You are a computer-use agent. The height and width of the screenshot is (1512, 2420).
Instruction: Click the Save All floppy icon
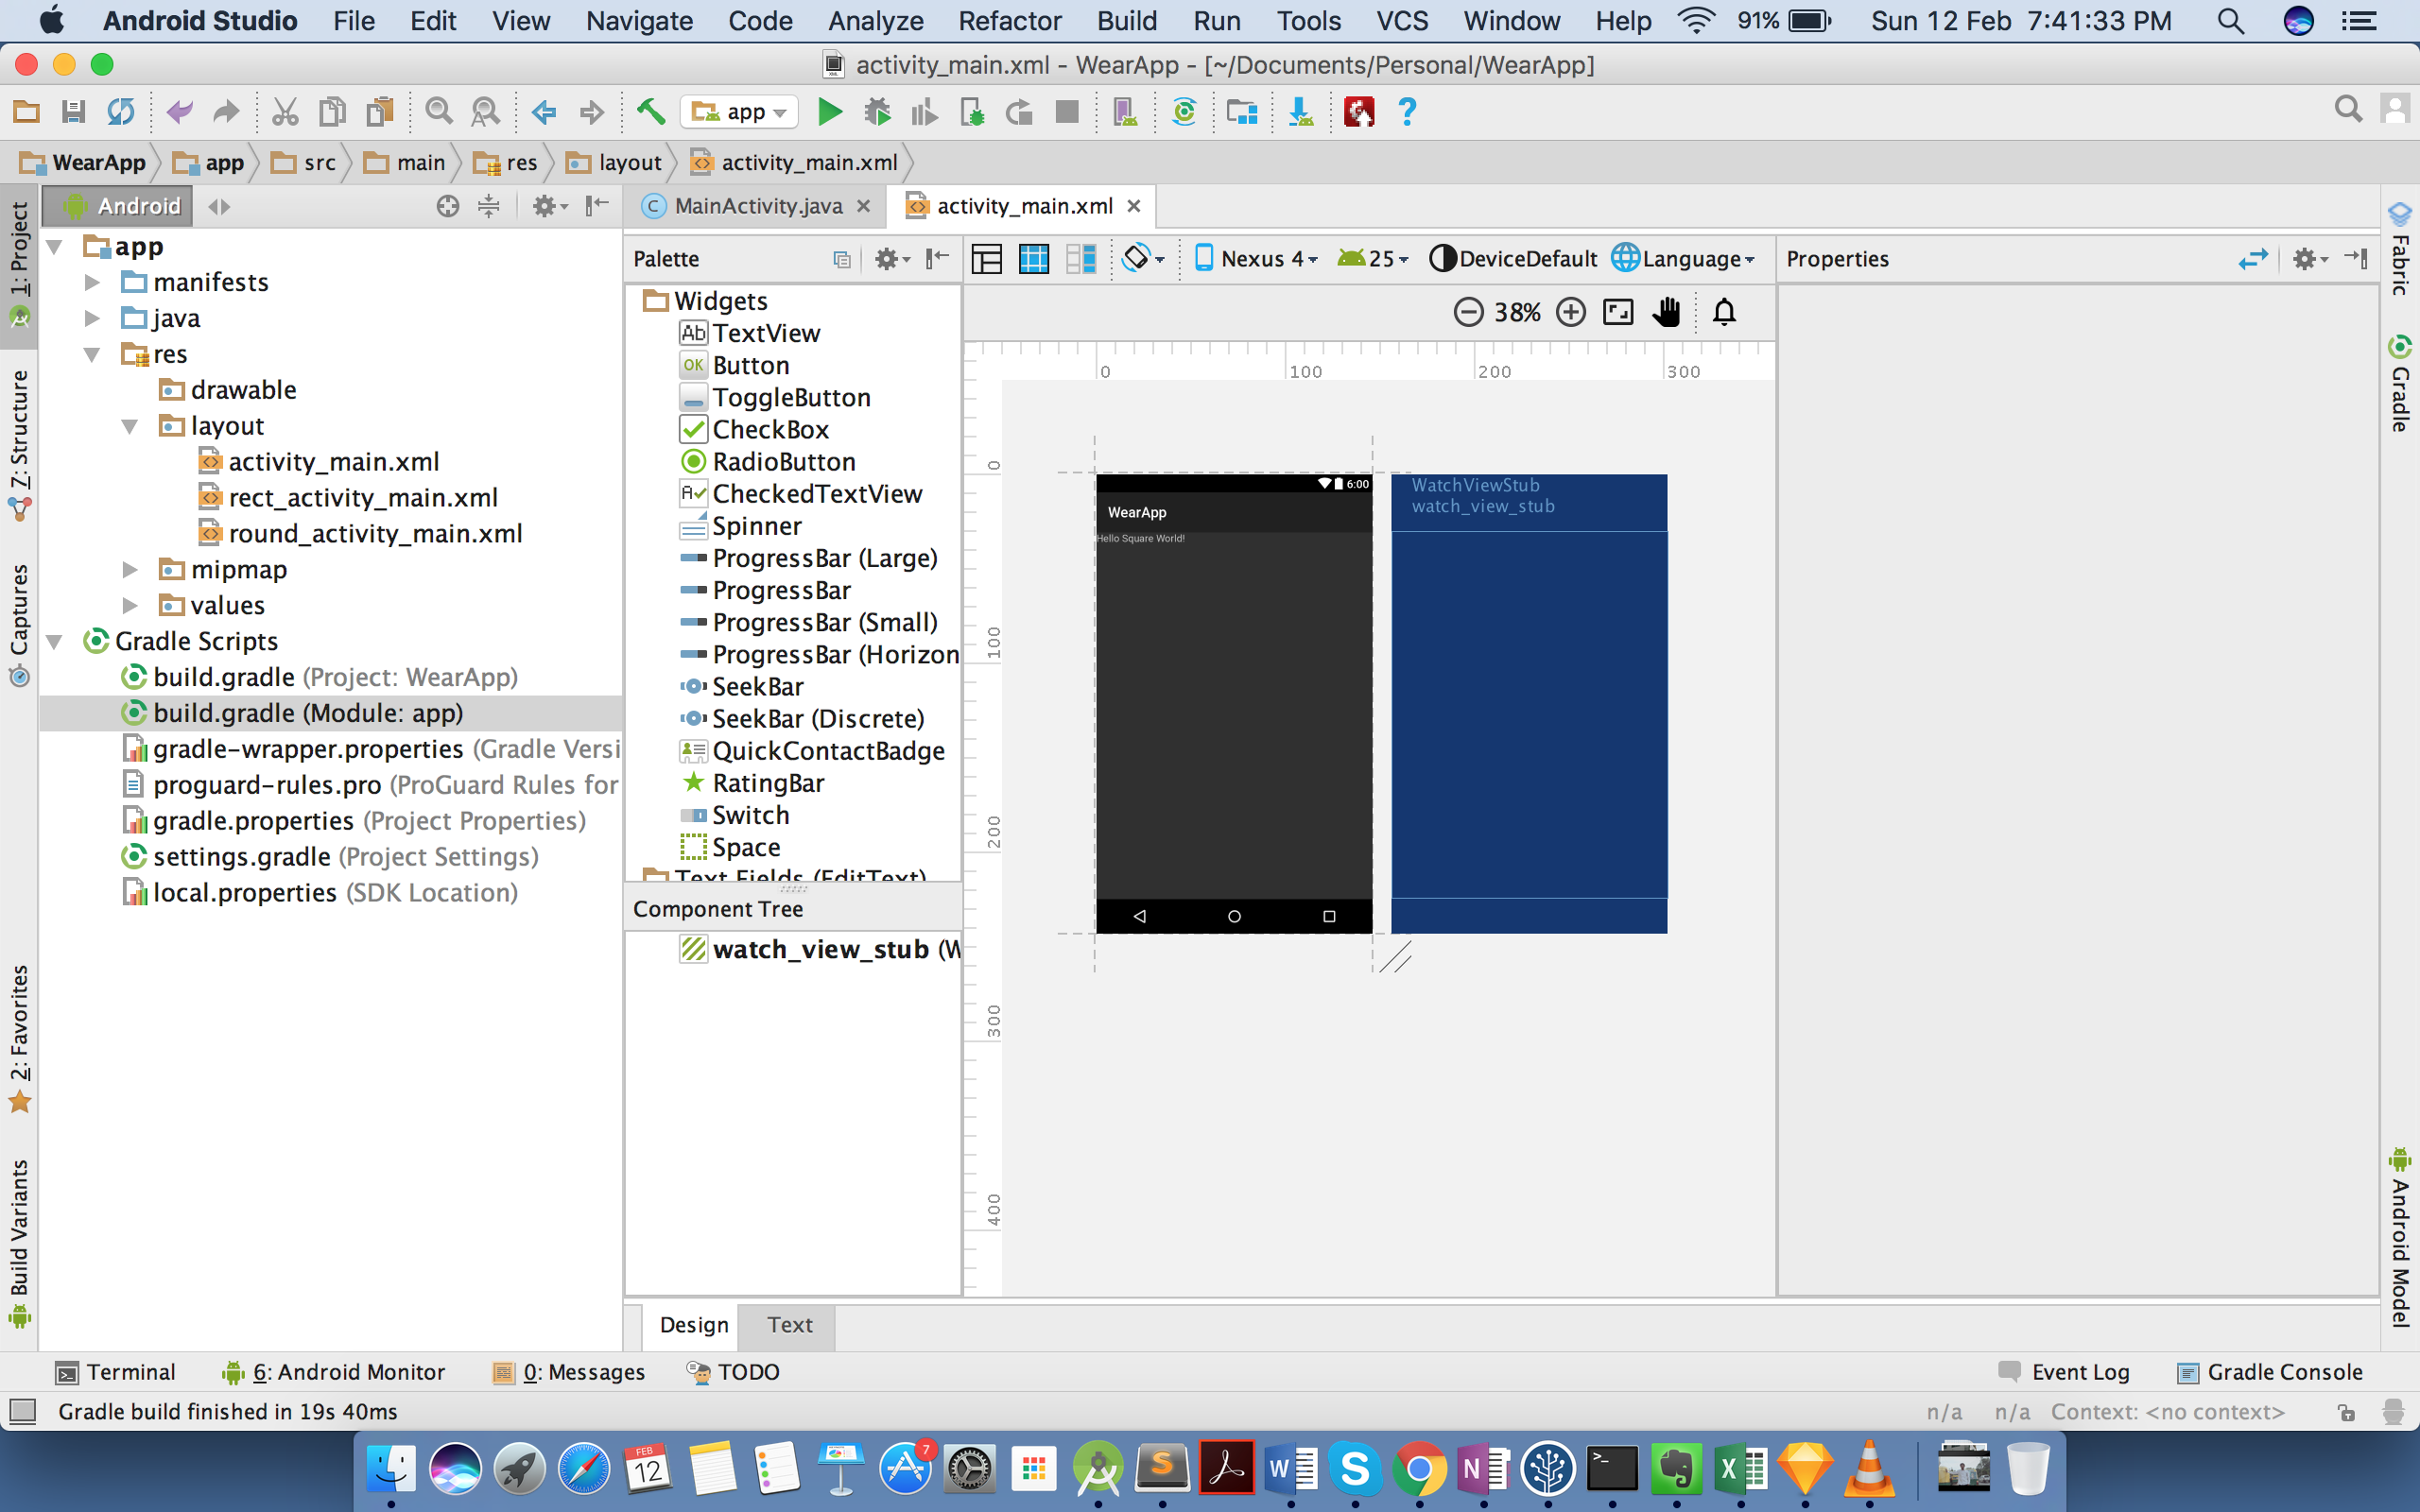click(73, 112)
